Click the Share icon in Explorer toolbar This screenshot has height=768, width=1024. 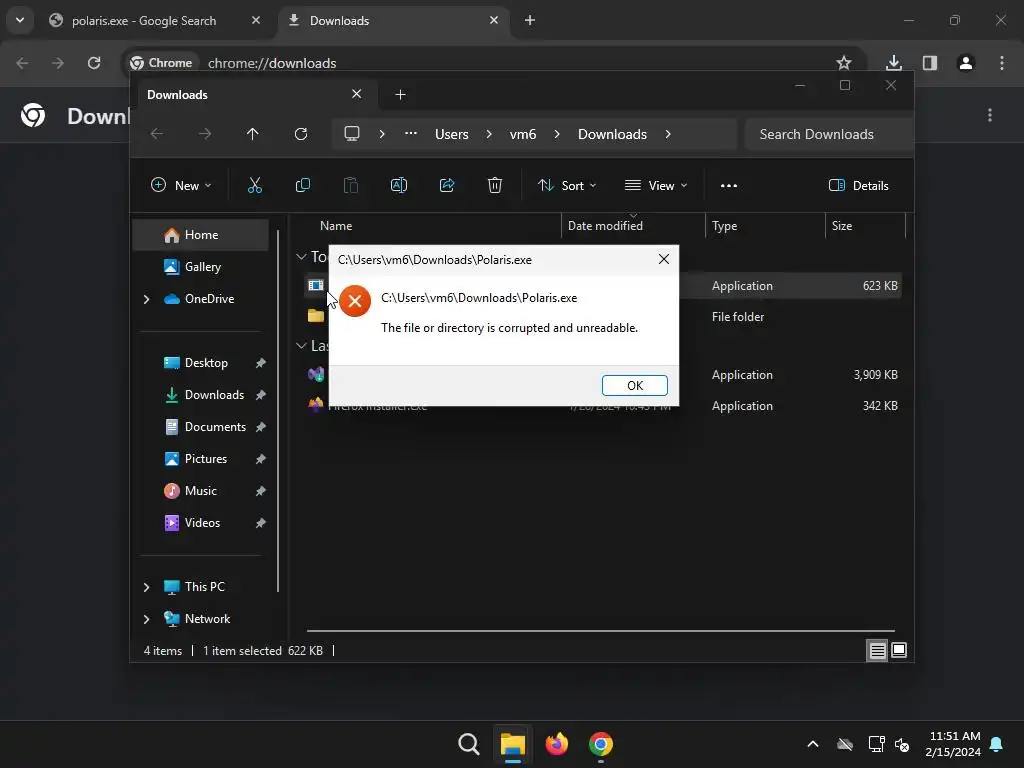(x=447, y=185)
